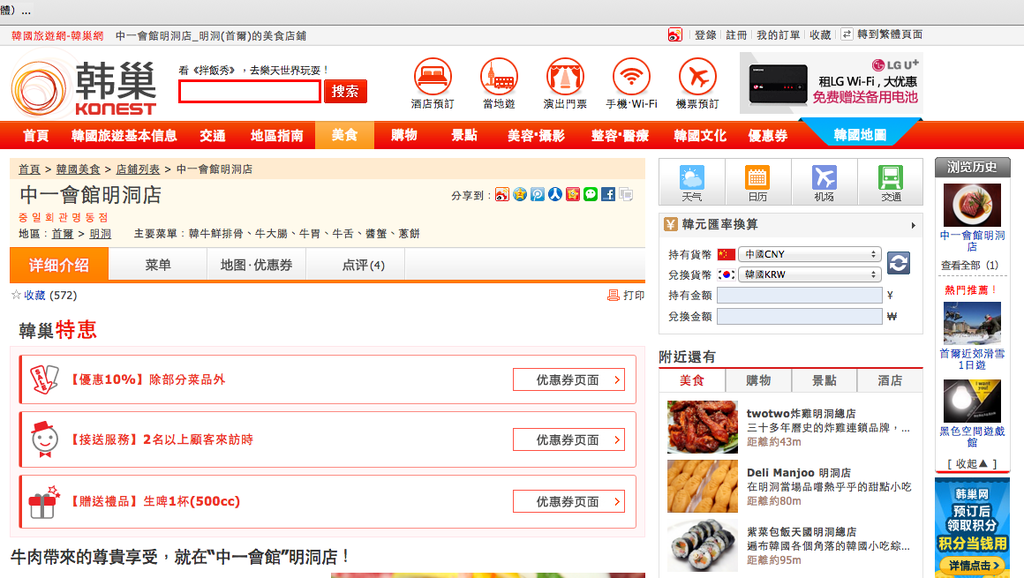
Task: Open 優惠券 in the main navigation
Action: tap(767, 135)
